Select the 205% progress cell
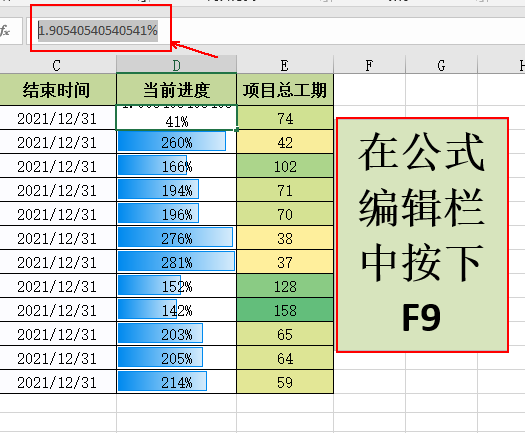The width and height of the screenshot is (525, 433). click(x=176, y=358)
